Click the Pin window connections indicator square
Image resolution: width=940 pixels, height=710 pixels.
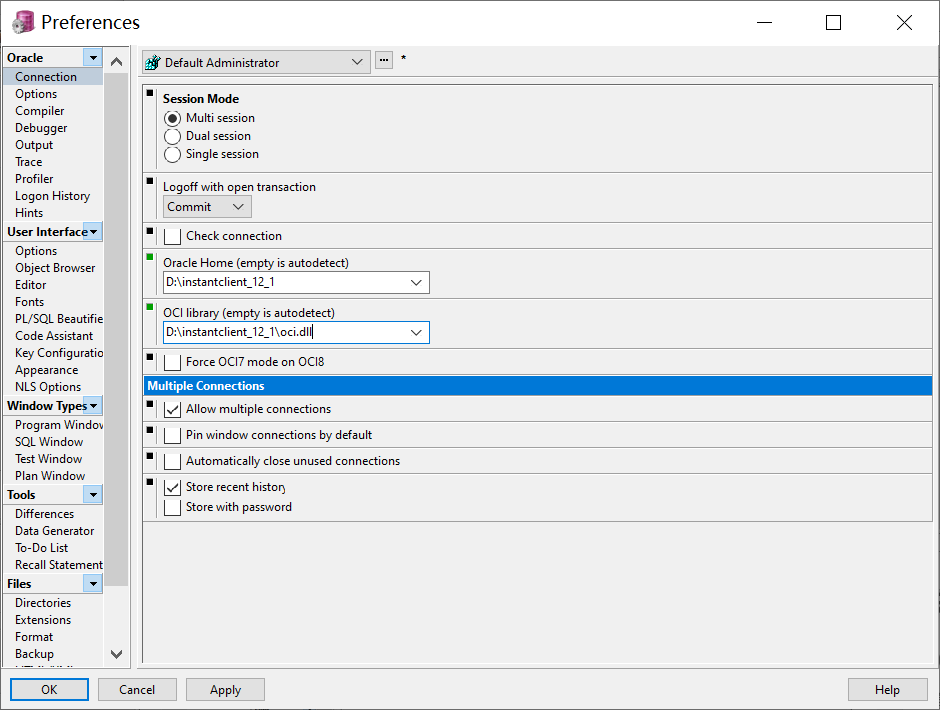coord(150,429)
